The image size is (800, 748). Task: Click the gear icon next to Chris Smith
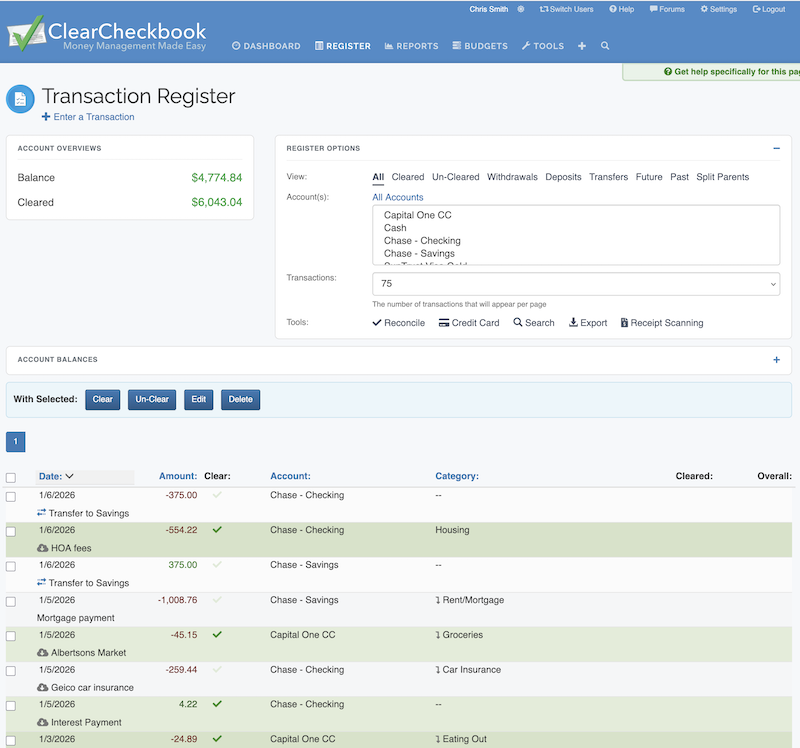[520, 9]
